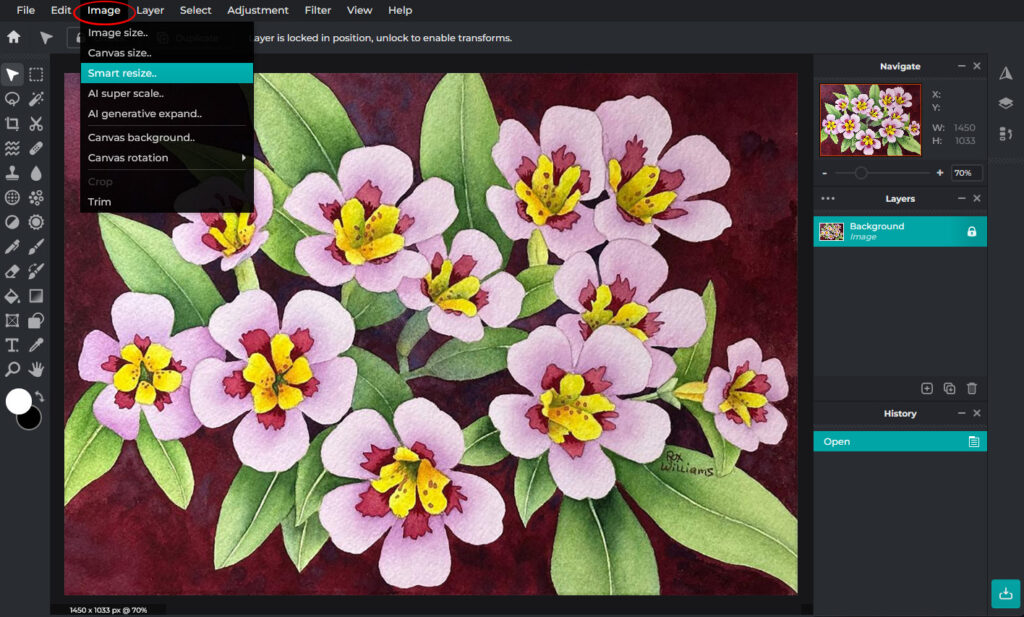This screenshot has width=1024, height=617.
Task: Select the Frame tool with X box
Action: (12, 321)
